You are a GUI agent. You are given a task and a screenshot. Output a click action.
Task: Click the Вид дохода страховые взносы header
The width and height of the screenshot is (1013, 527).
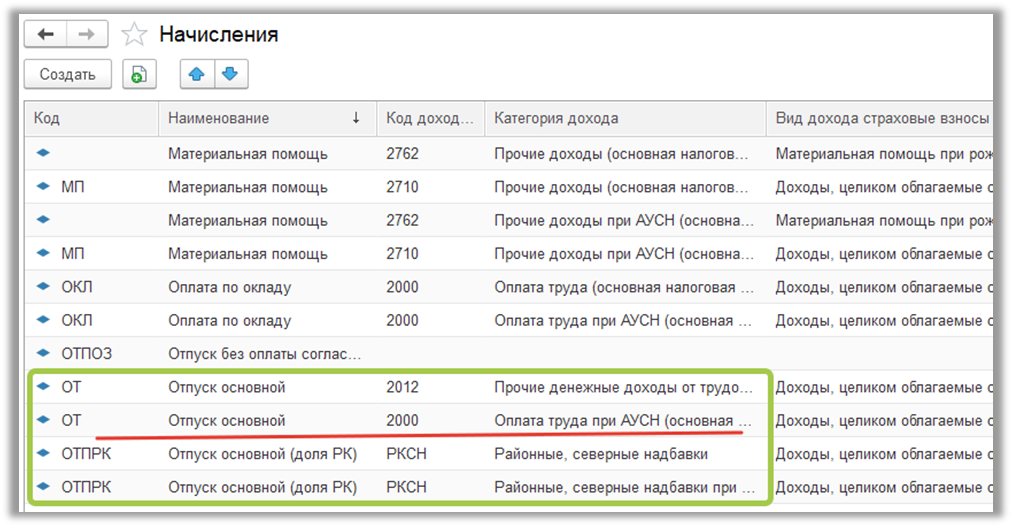click(x=881, y=118)
